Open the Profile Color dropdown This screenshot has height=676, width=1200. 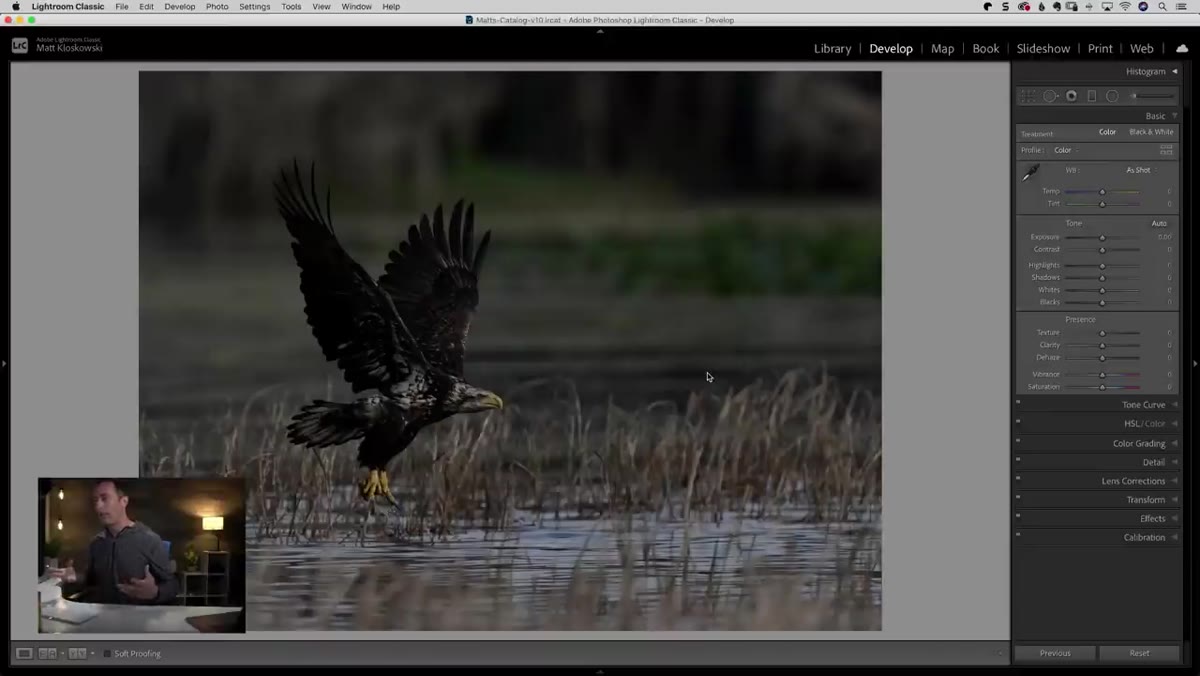(1066, 150)
